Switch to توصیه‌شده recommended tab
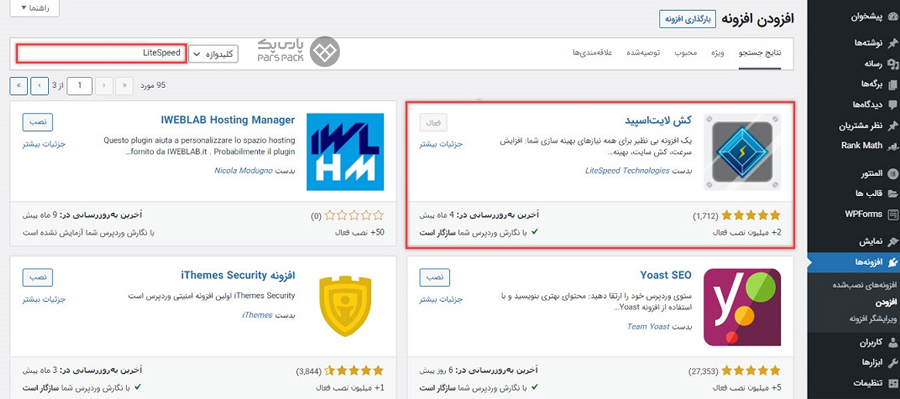The height and width of the screenshot is (399, 900). point(642,53)
